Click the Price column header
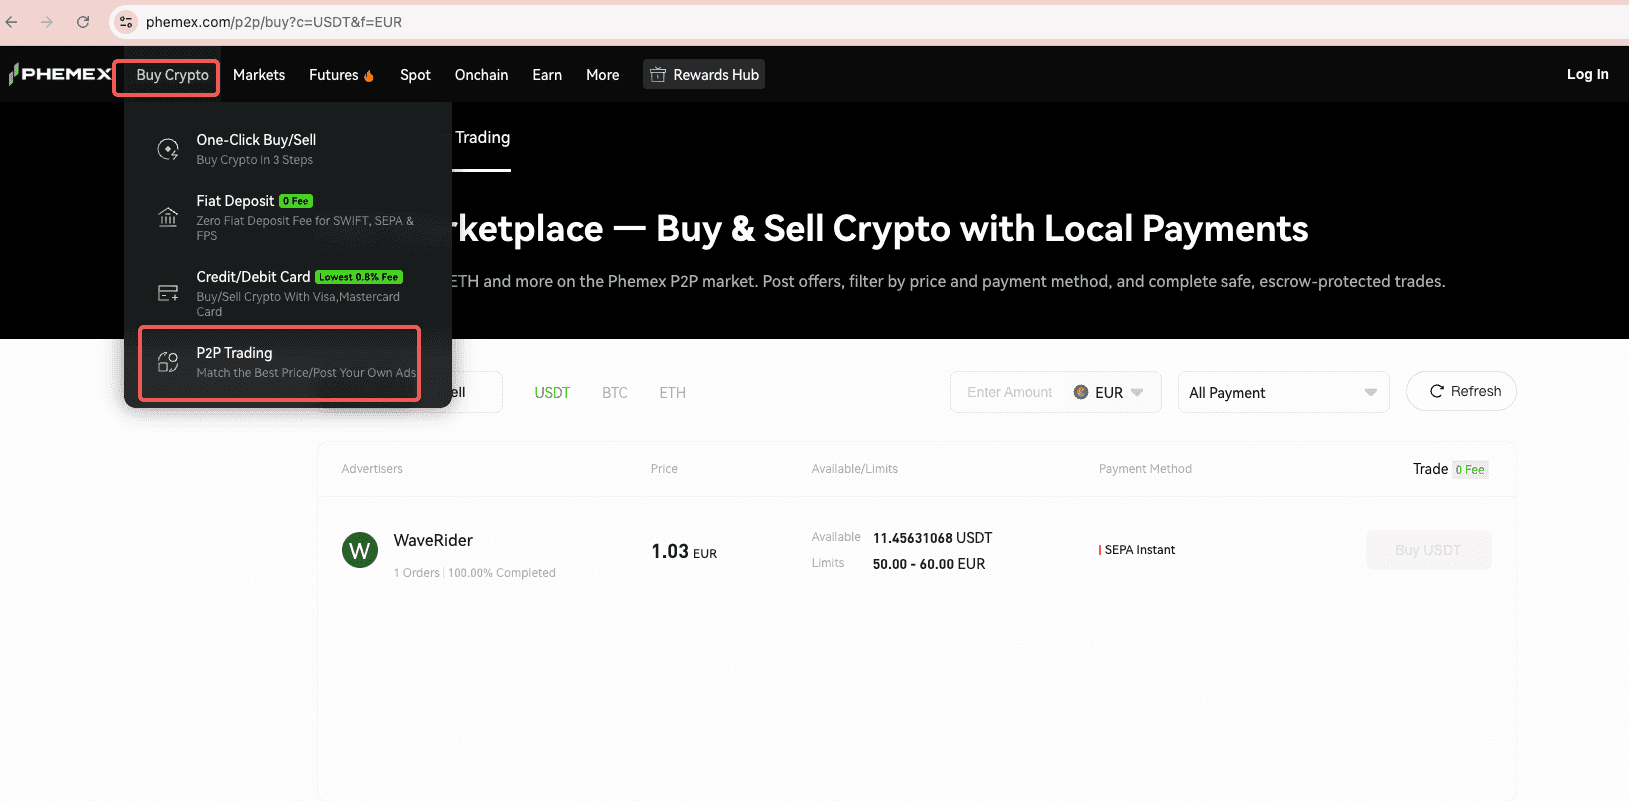 tap(664, 469)
